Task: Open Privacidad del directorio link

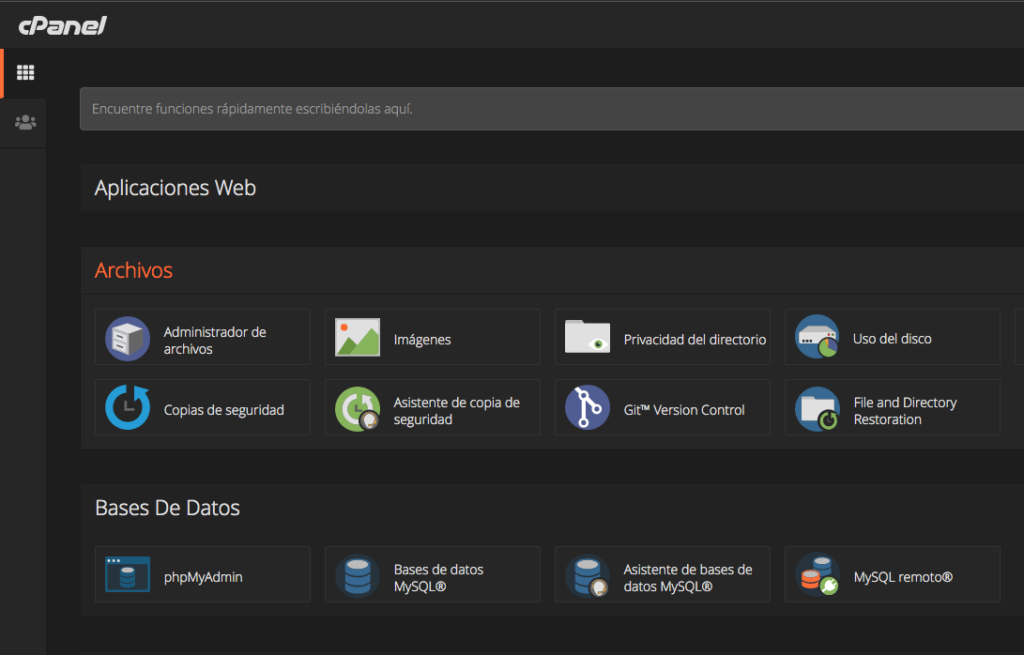Action: pyautogui.click(x=694, y=340)
